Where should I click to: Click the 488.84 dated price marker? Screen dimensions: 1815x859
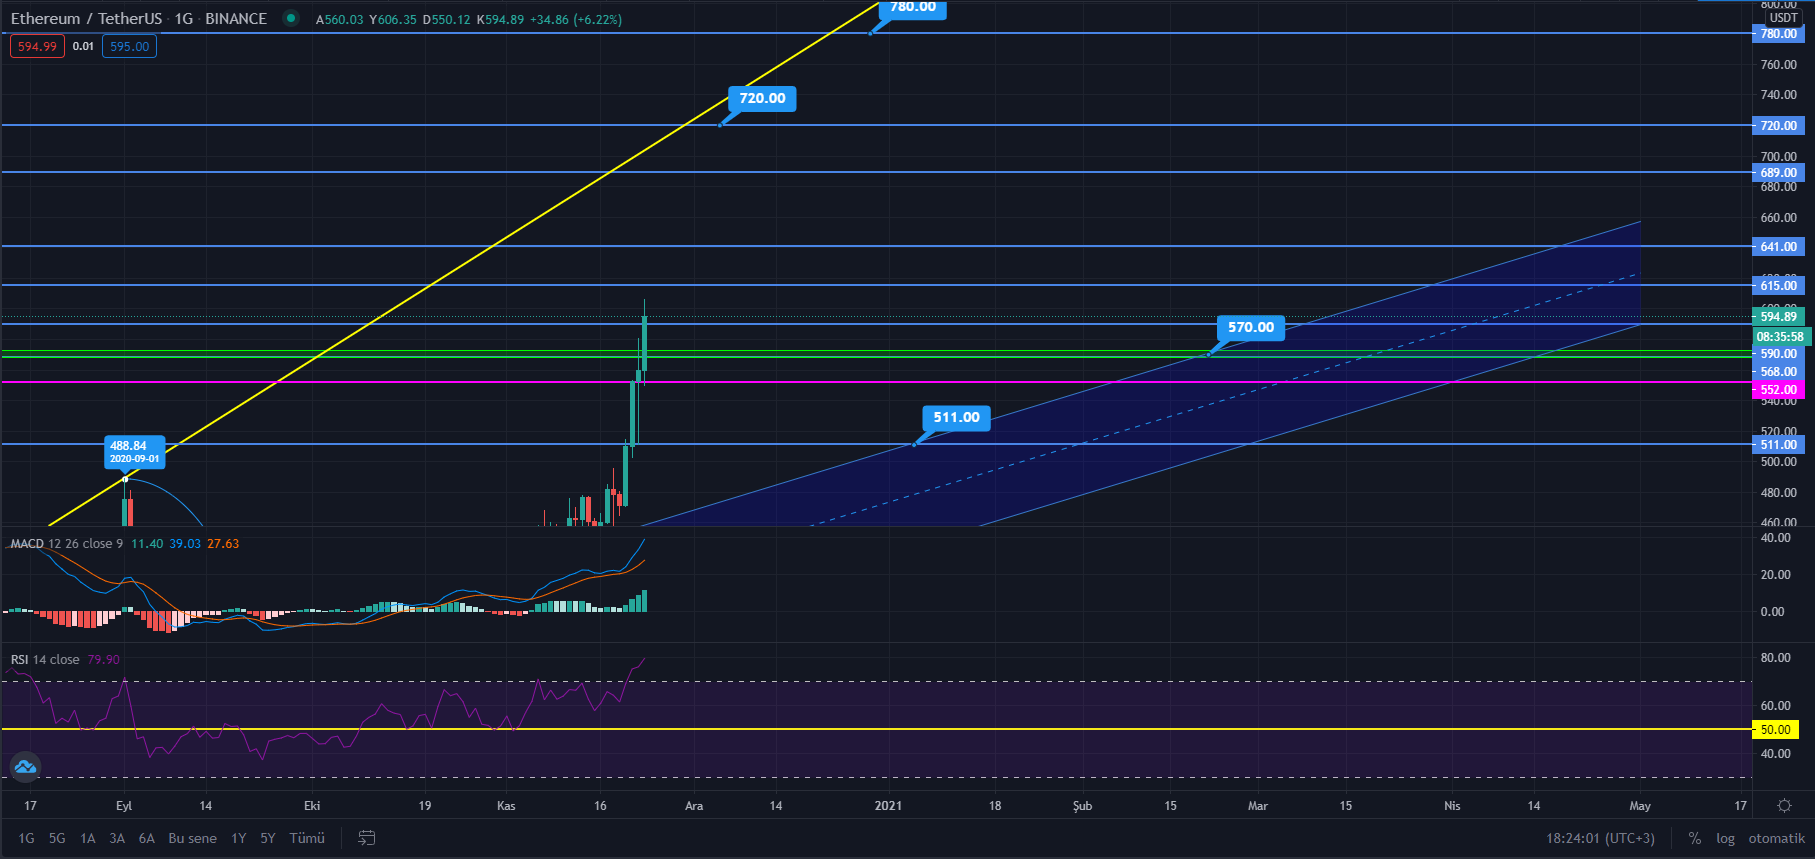click(134, 452)
